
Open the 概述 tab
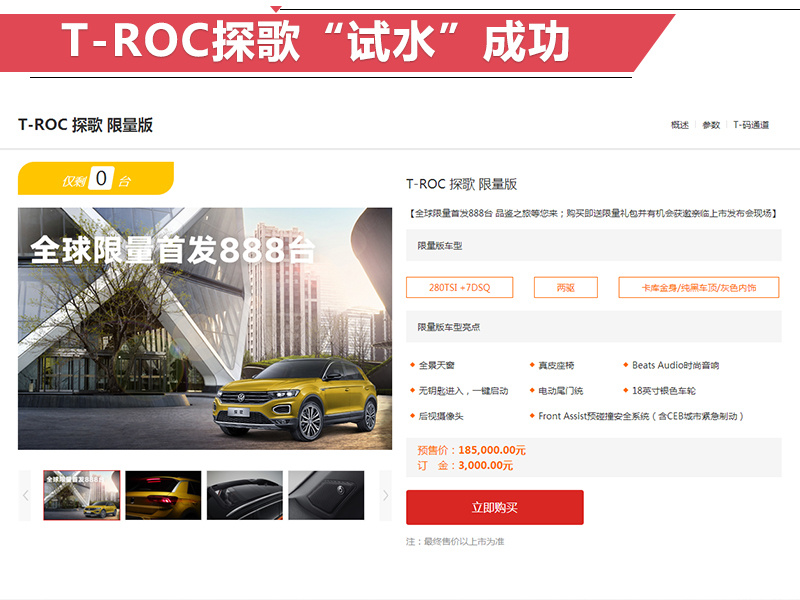(680, 125)
